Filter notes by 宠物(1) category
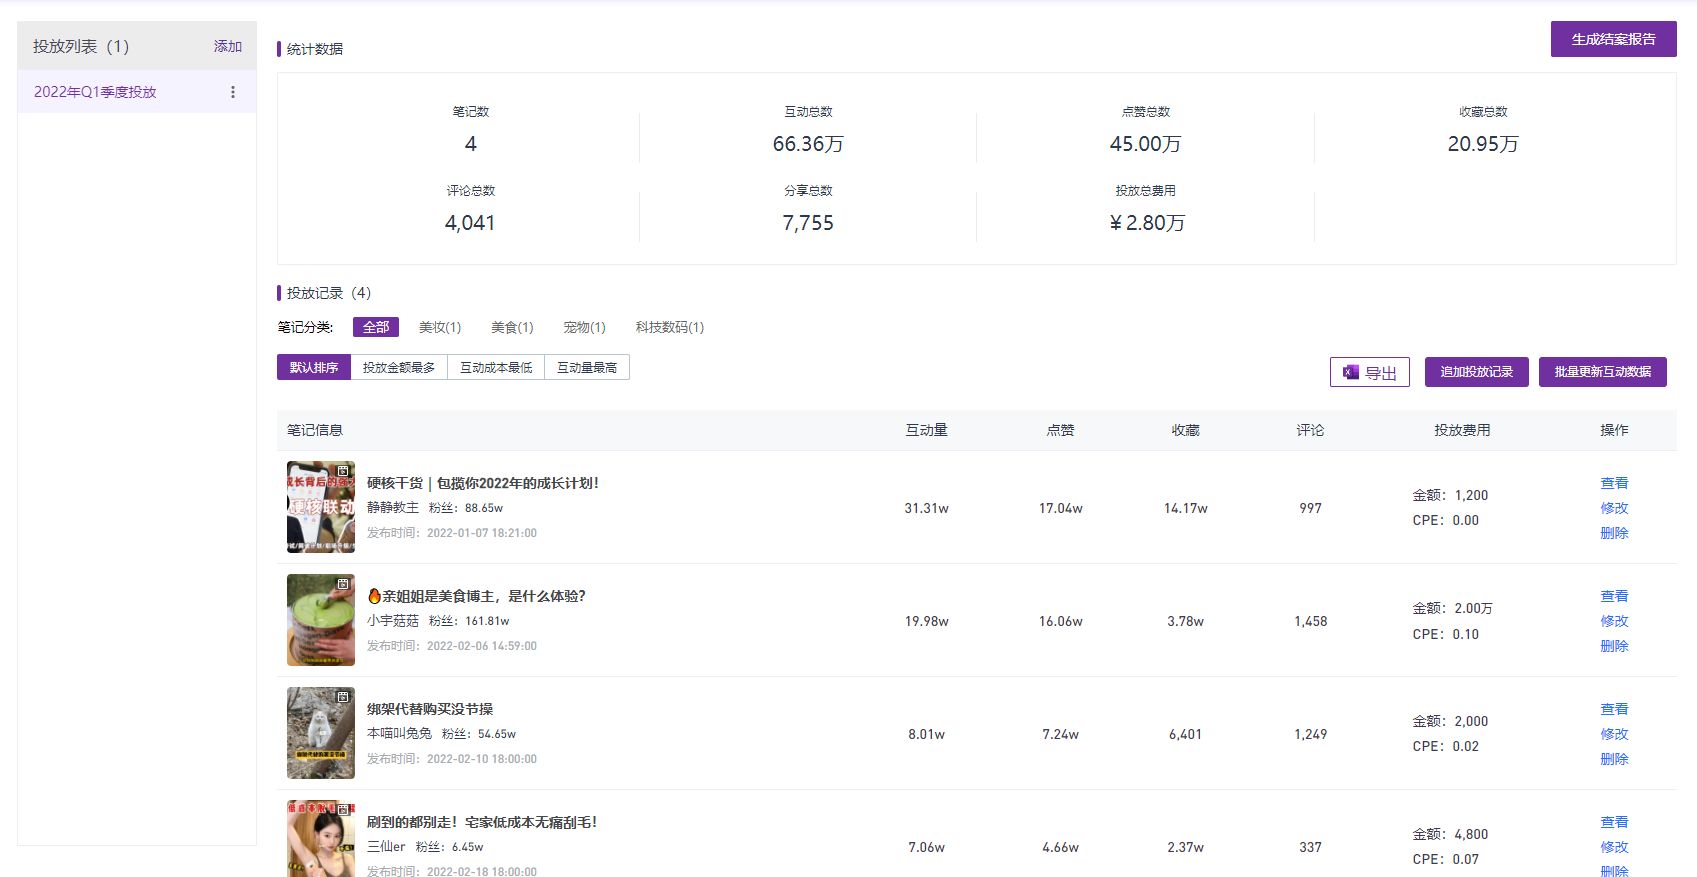Image resolution: width=1697 pixels, height=877 pixels. tap(584, 327)
